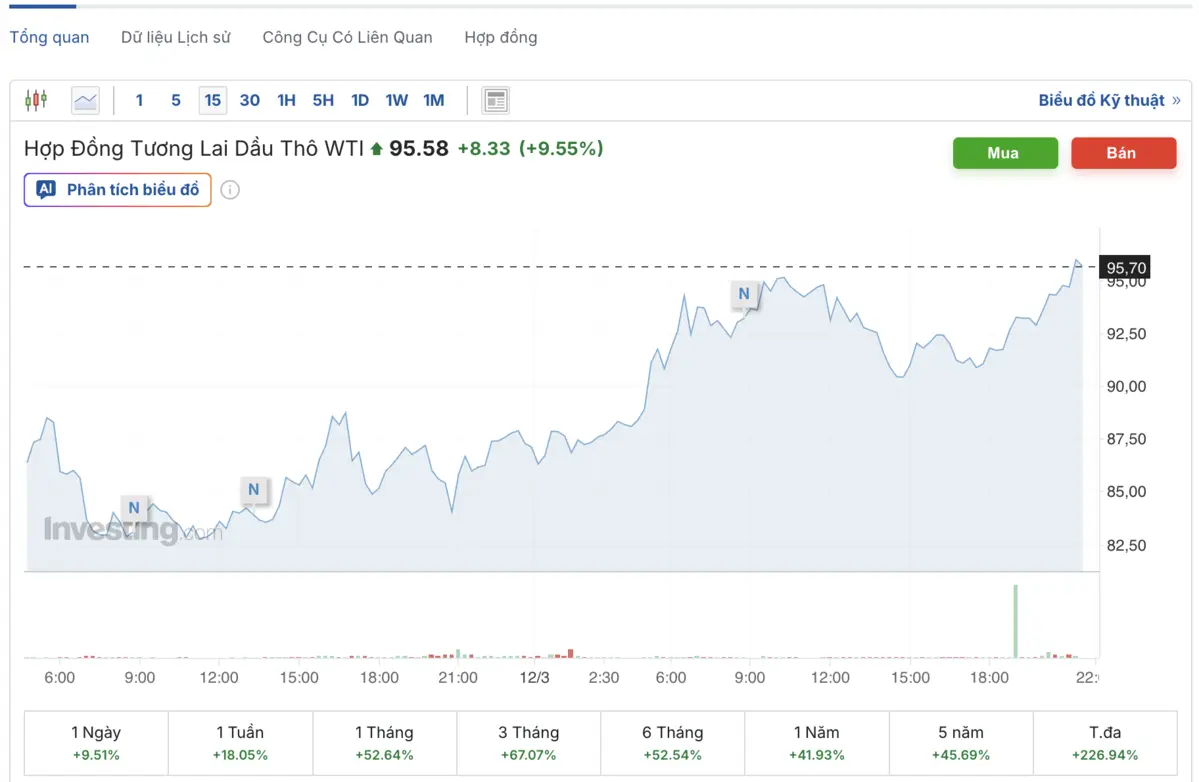
Task: Enable the 1W weekly timeframe
Action: pos(396,100)
